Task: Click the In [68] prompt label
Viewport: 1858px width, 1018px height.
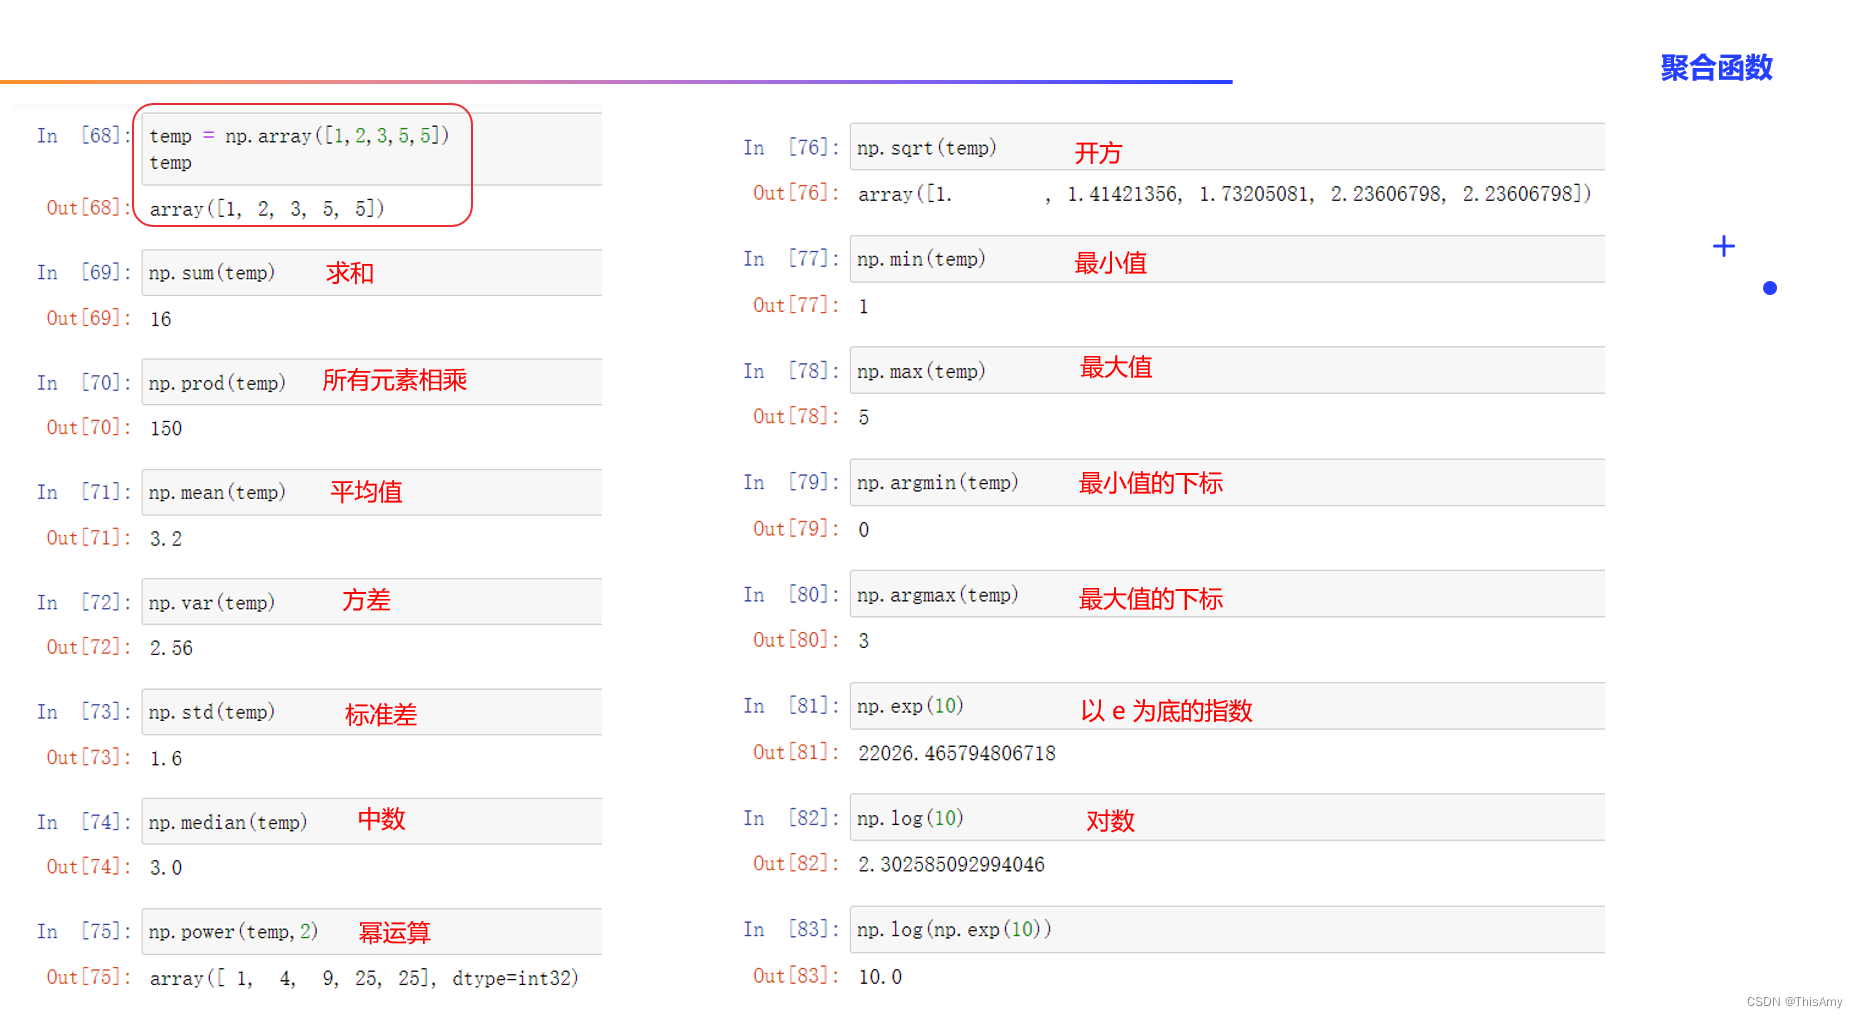Action: tap(84, 135)
